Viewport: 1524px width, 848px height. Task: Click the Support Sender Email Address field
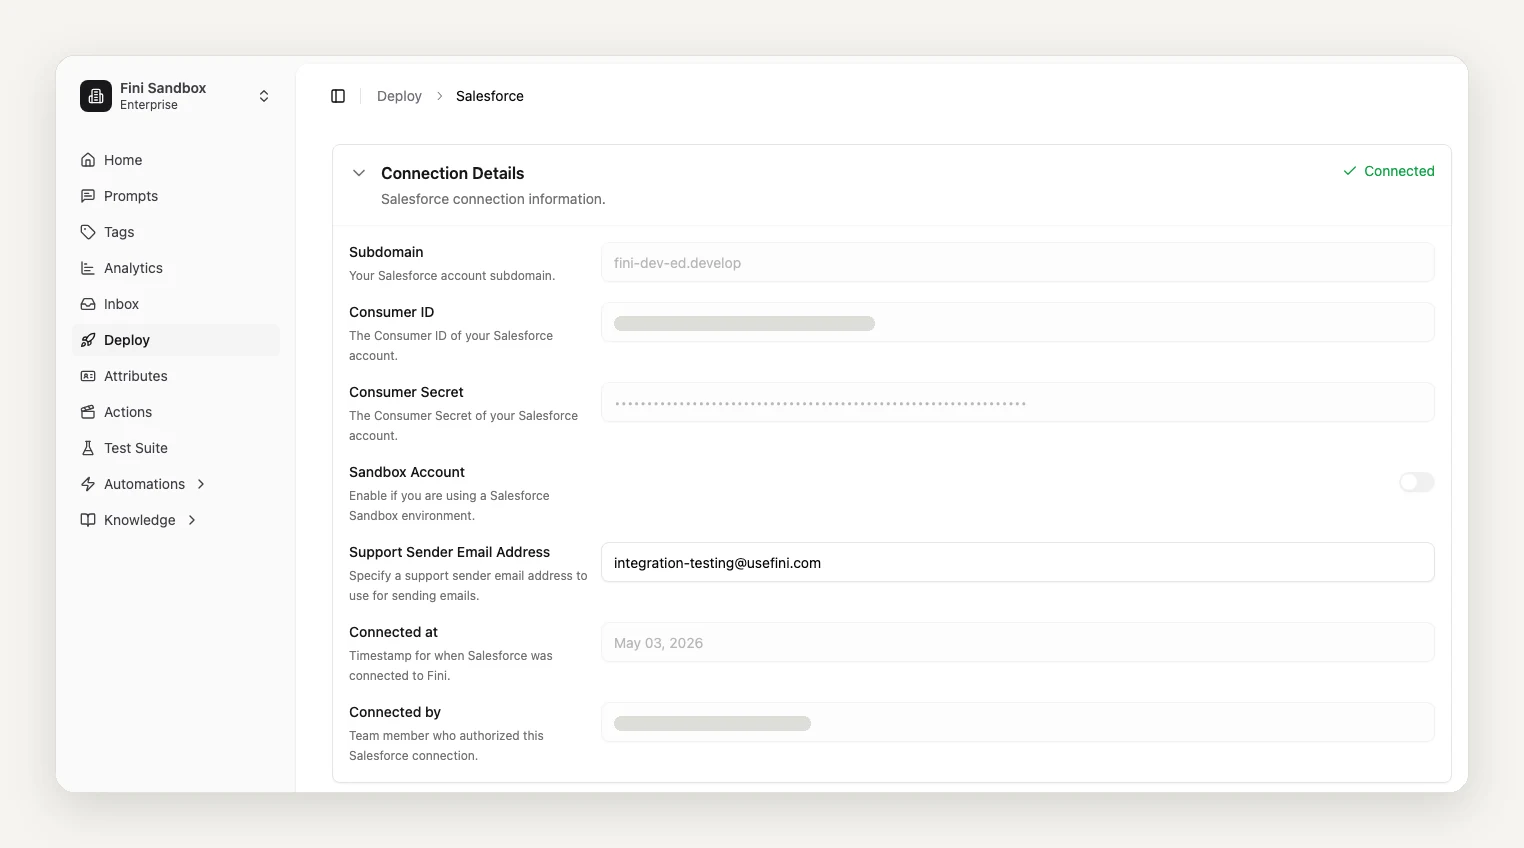pyautogui.click(x=1018, y=562)
